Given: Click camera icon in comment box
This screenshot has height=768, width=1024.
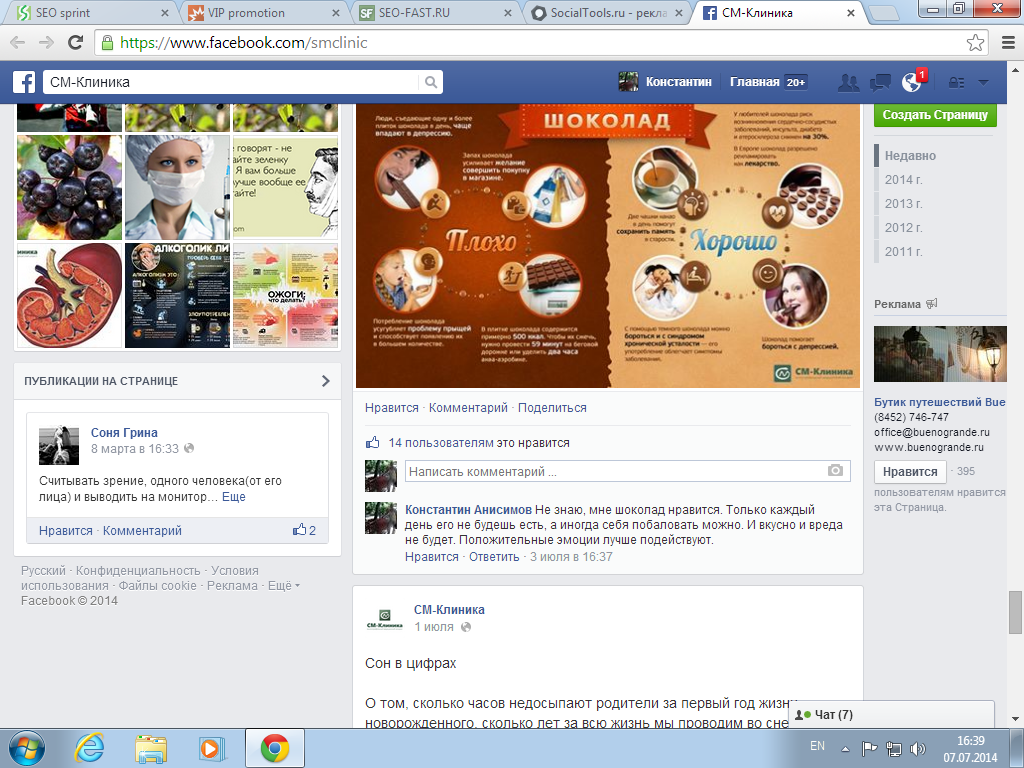Looking at the screenshot, I should (x=835, y=470).
